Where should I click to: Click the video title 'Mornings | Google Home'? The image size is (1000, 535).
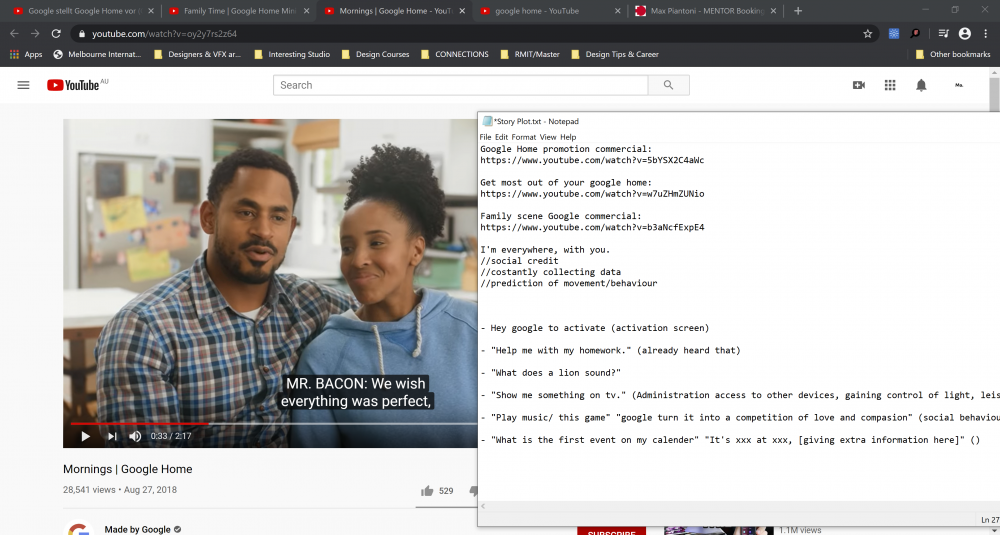coord(128,469)
